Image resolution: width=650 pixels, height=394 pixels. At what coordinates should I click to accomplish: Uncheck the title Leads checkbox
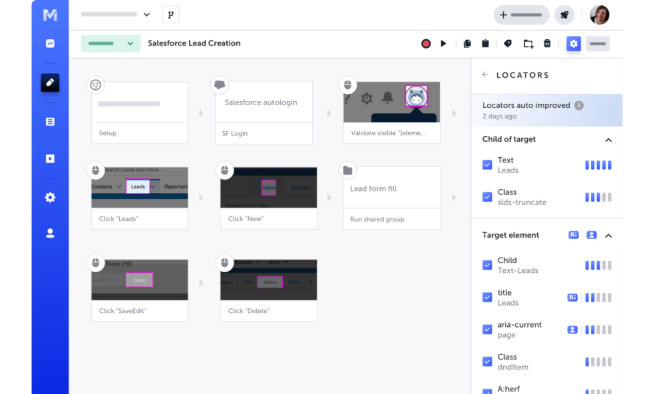click(x=488, y=297)
